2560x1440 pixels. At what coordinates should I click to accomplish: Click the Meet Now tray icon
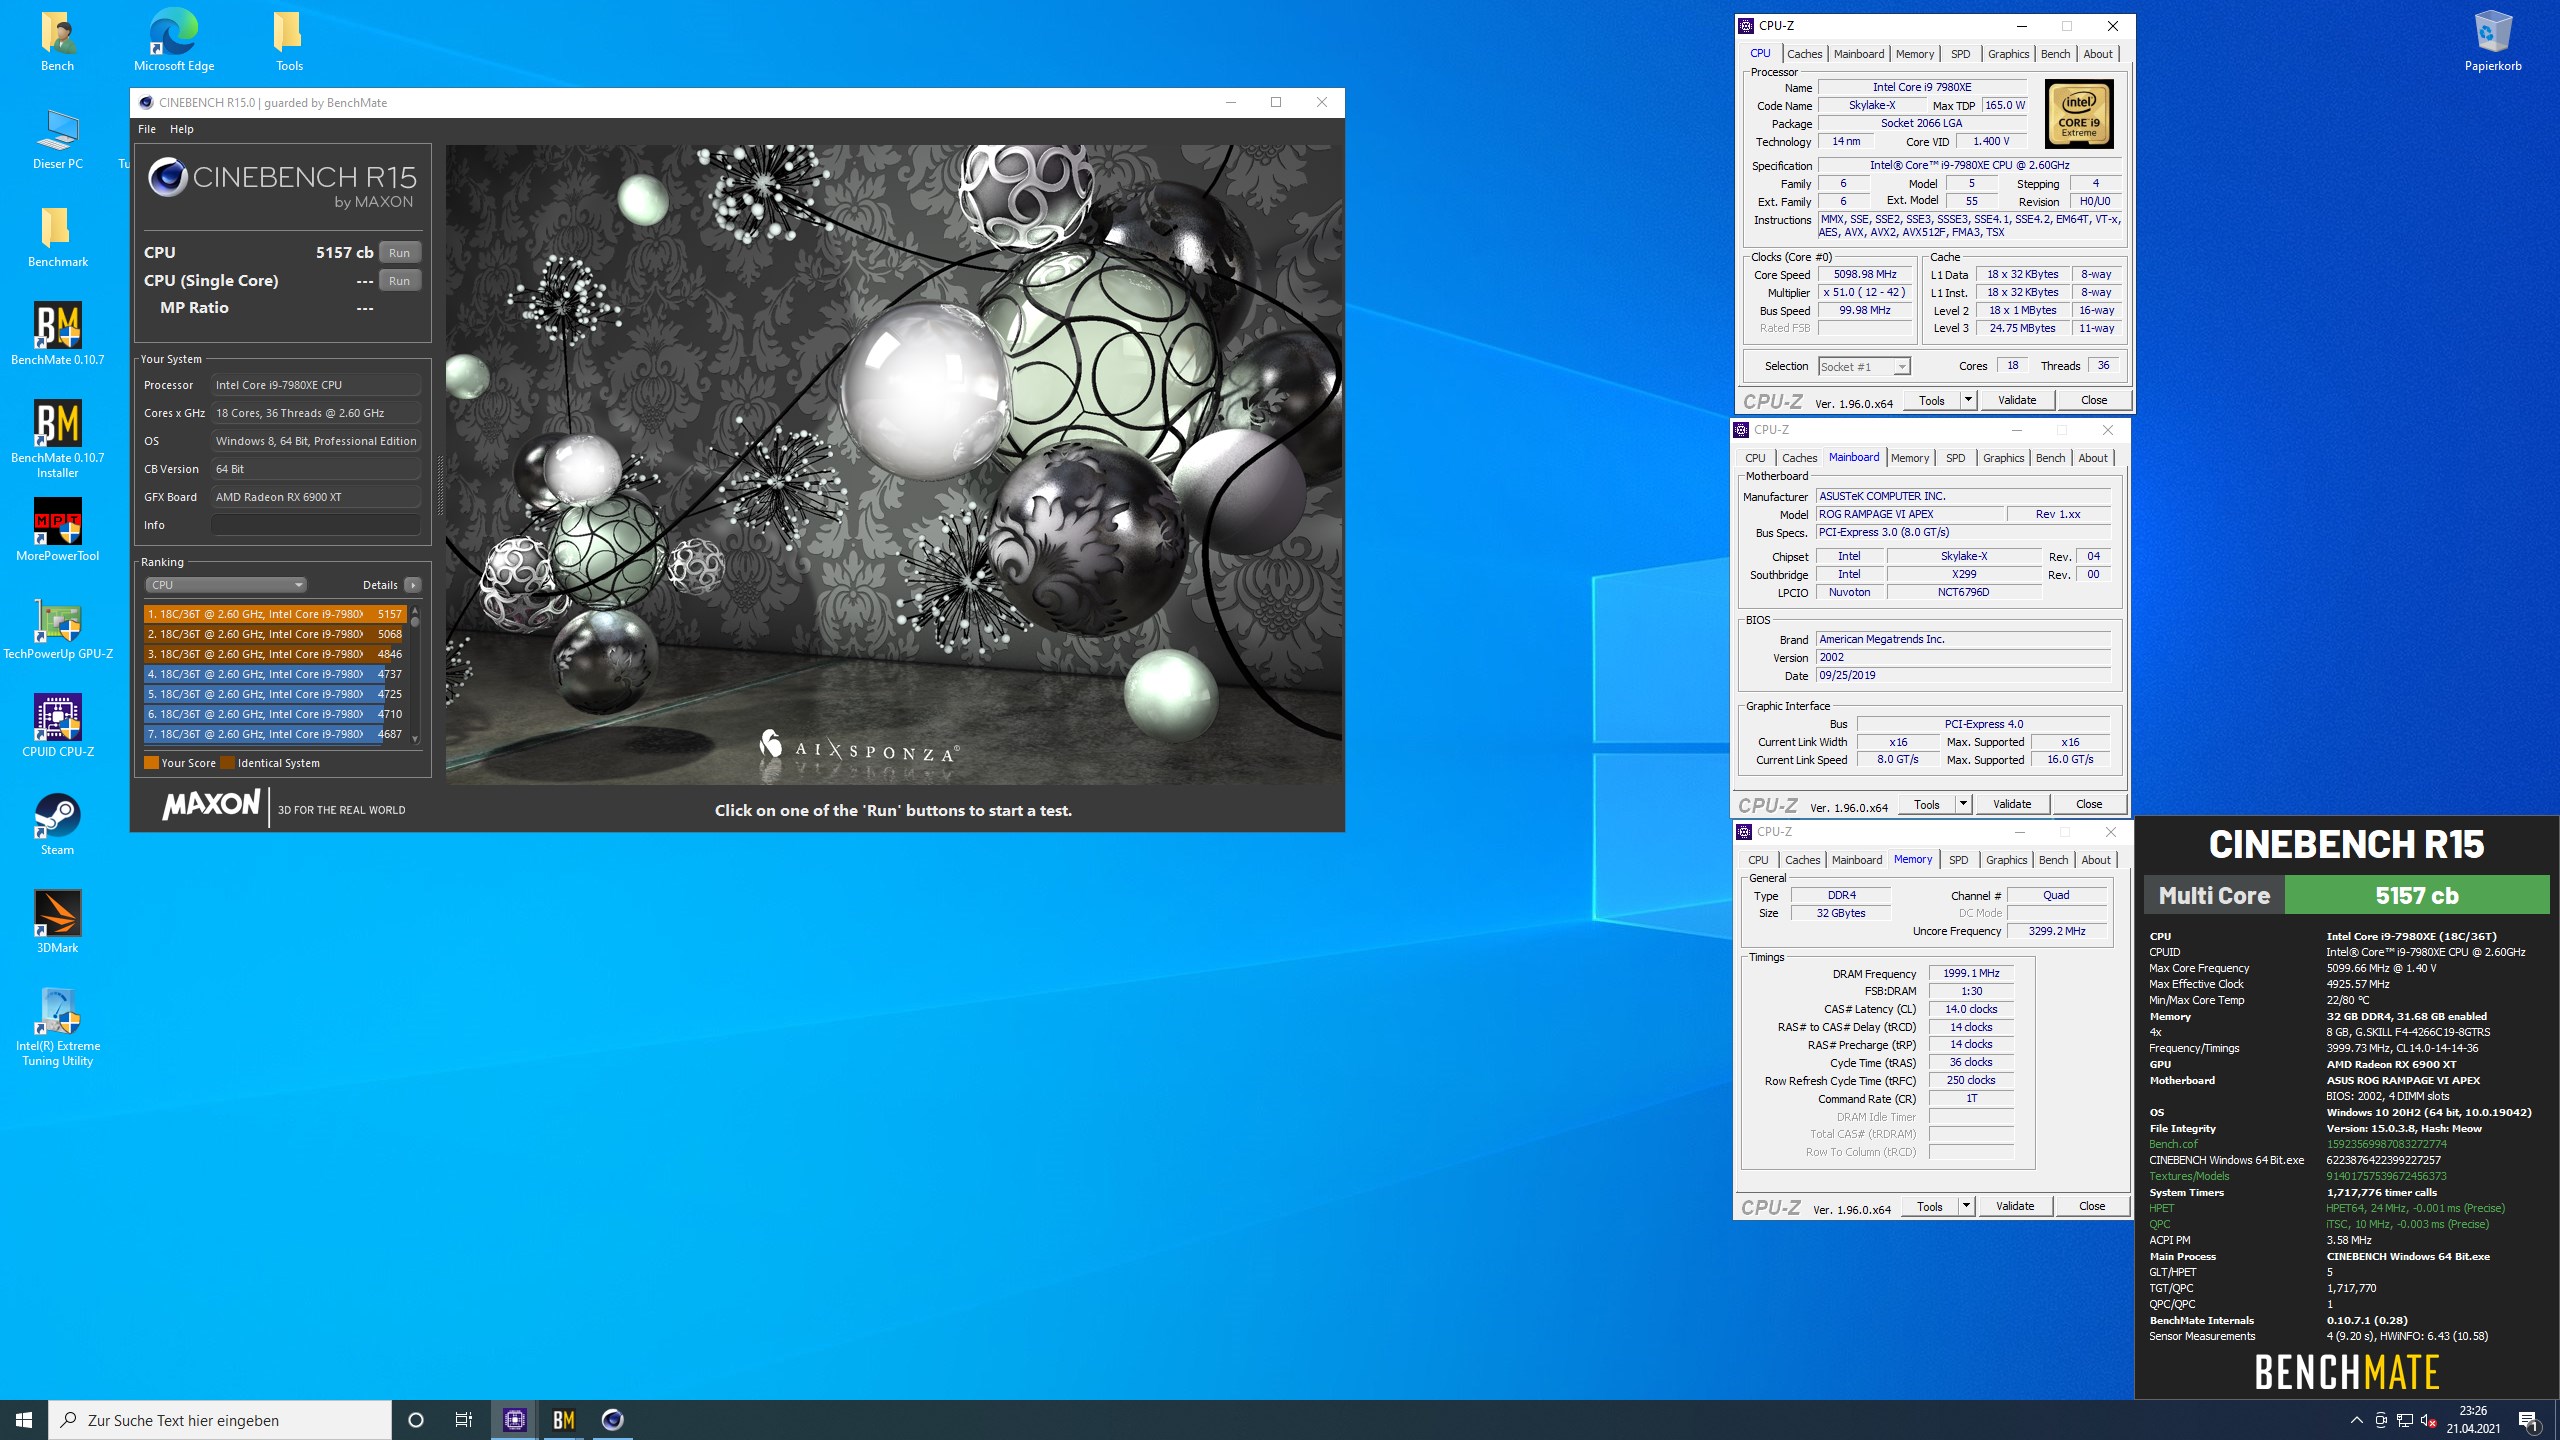click(x=2380, y=1420)
